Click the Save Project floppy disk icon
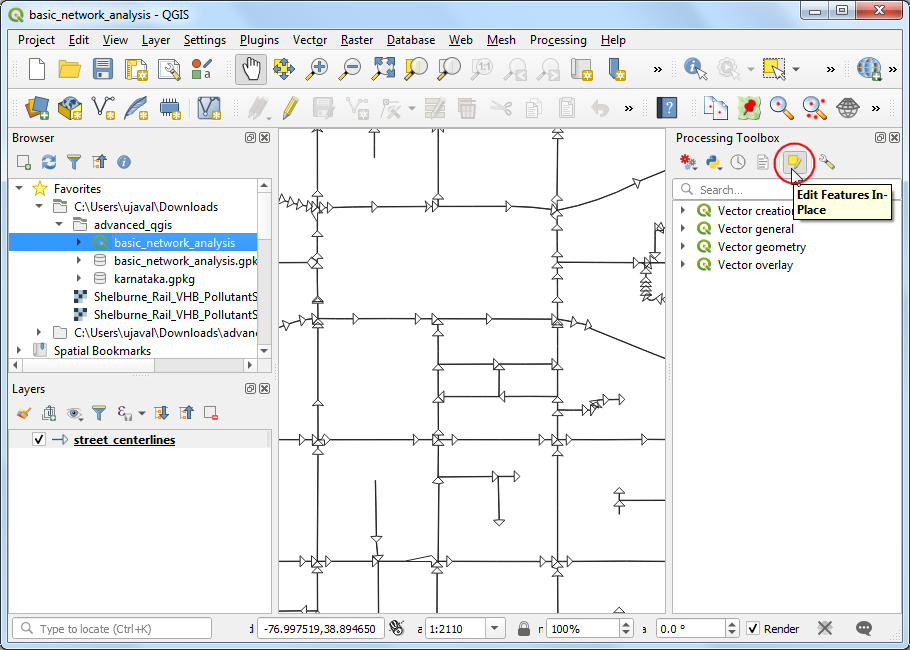The height and width of the screenshot is (650, 910). pos(103,69)
